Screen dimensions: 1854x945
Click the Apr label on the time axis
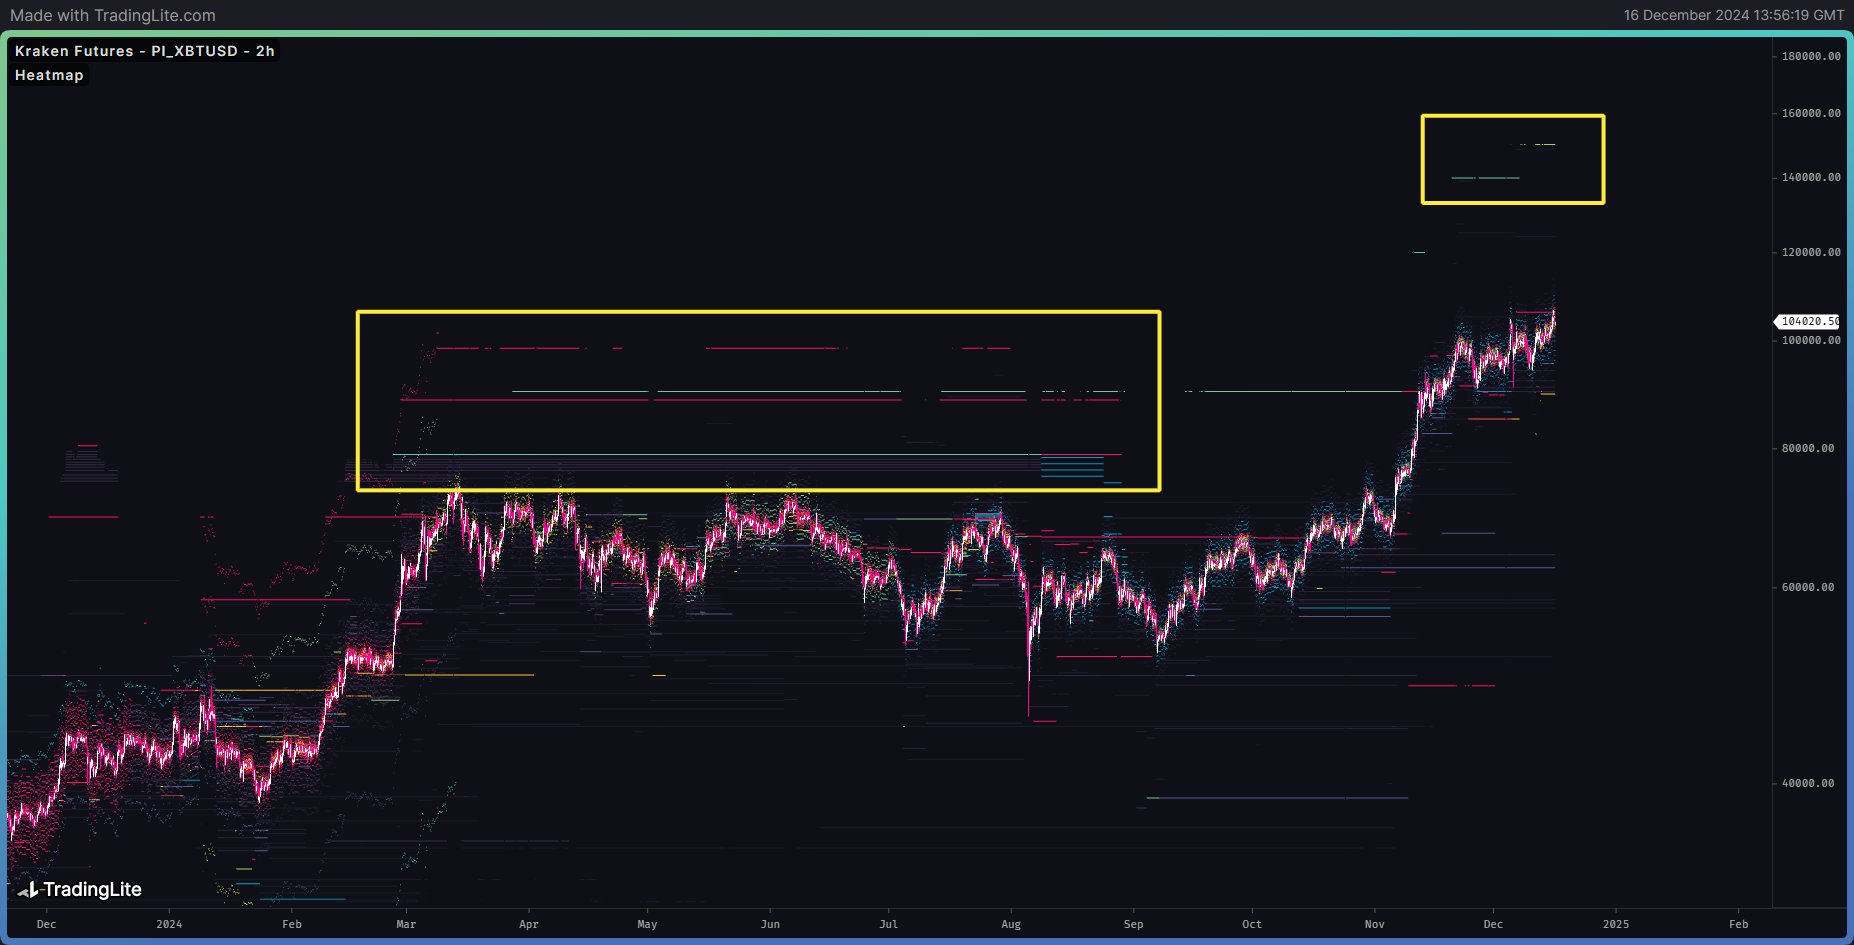click(x=529, y=924)
